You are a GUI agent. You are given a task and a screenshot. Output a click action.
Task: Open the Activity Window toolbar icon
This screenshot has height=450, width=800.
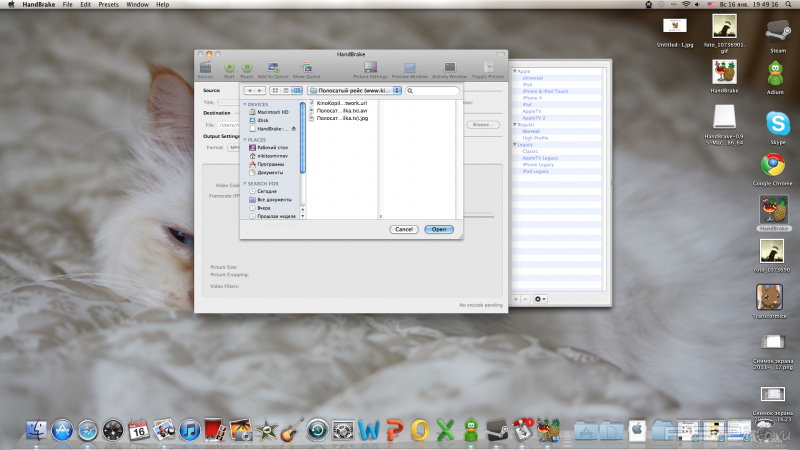click(x=449, y=68)
